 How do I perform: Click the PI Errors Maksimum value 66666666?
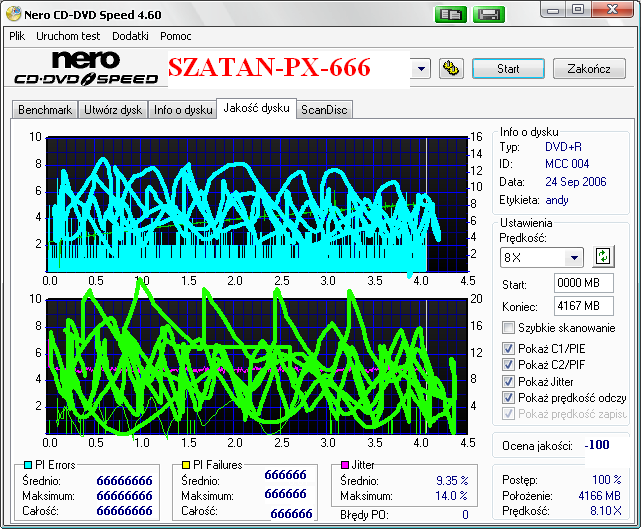124,495
